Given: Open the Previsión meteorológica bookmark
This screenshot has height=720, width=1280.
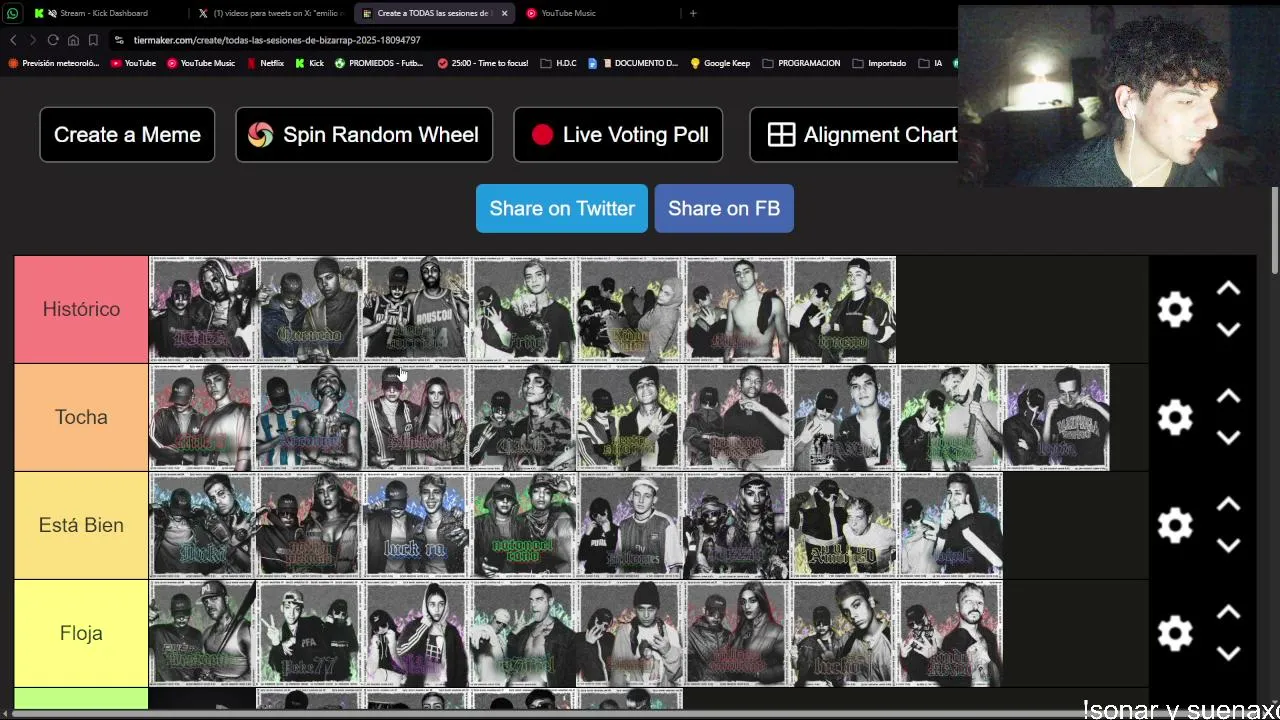Looking at the screenshot, I should pyautogui.click(x=54, y=63).
